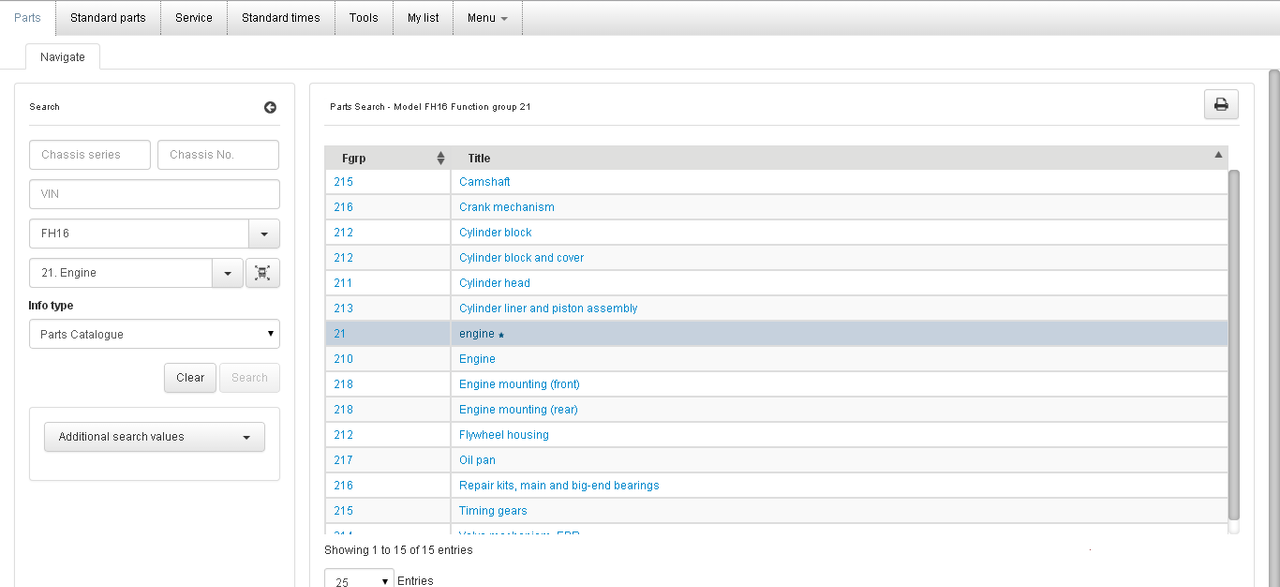Open Repair kits, main and big-end bearings
The width and height of the screenshot is (1280, 587).
coord(559,485)
